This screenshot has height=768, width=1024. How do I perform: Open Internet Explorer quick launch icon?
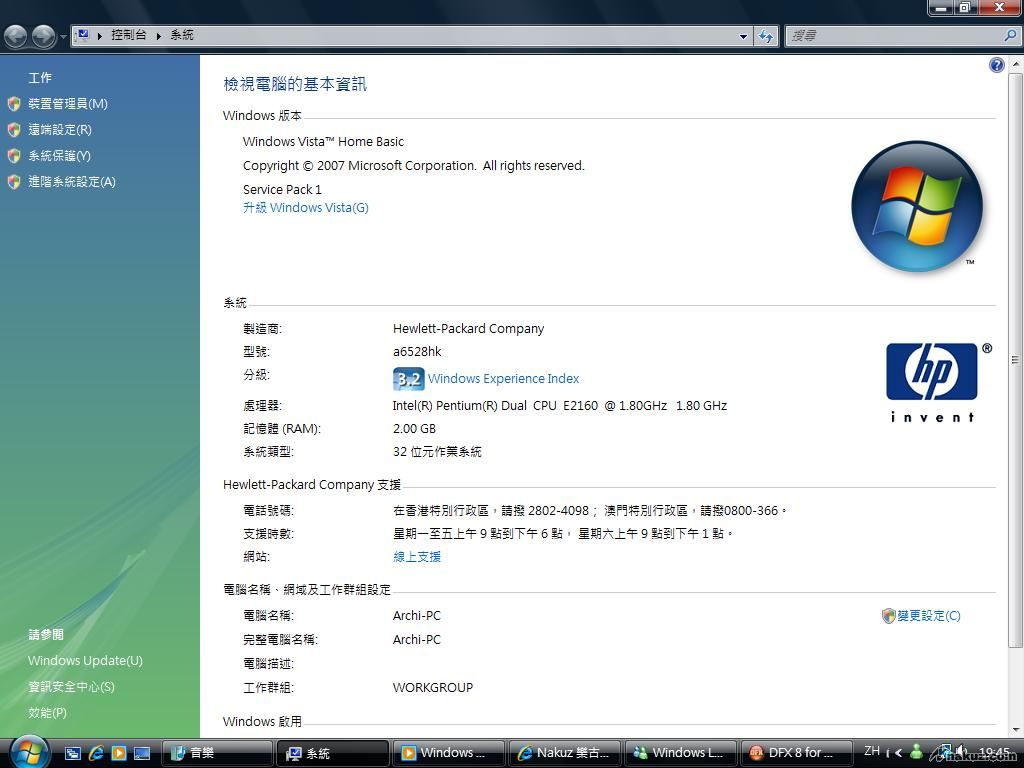click(96, 753)
